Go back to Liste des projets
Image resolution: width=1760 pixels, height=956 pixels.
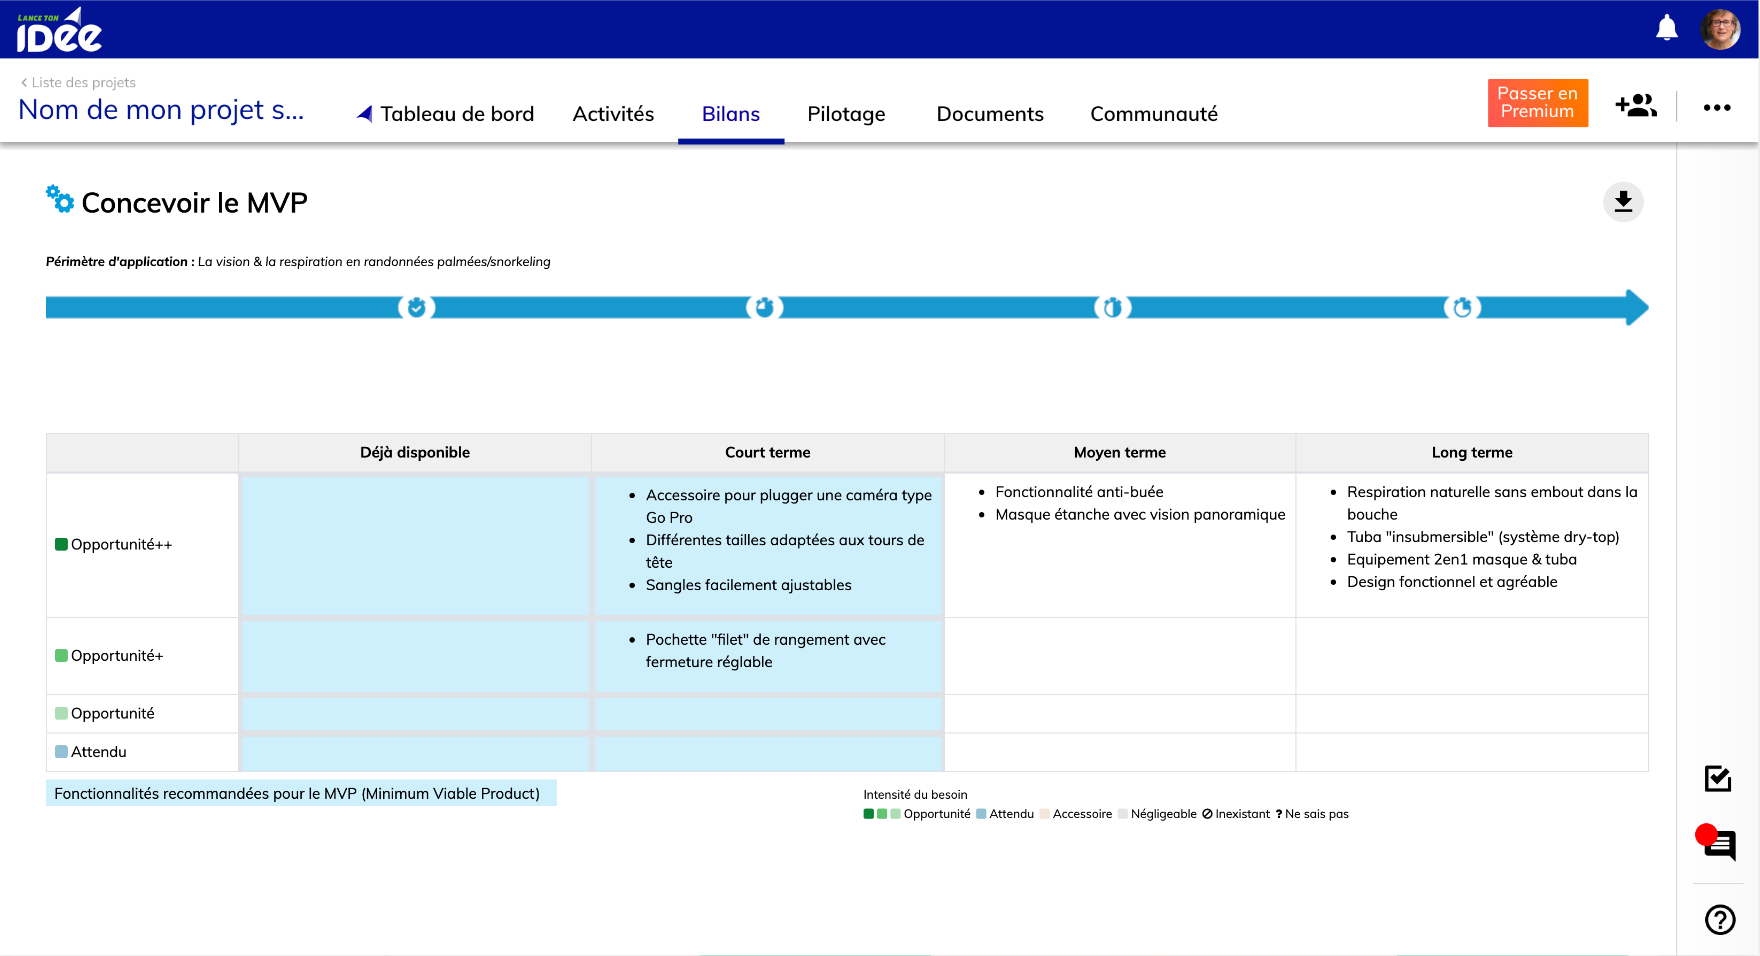click(78, 82)
